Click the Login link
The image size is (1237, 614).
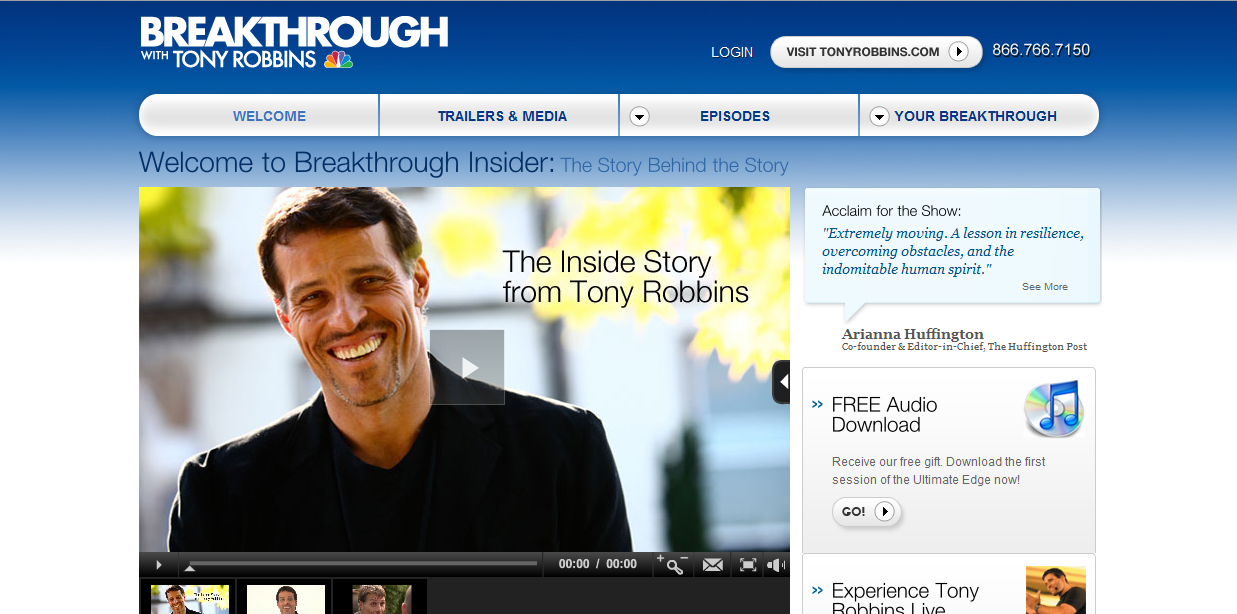[x=732, y=52]
